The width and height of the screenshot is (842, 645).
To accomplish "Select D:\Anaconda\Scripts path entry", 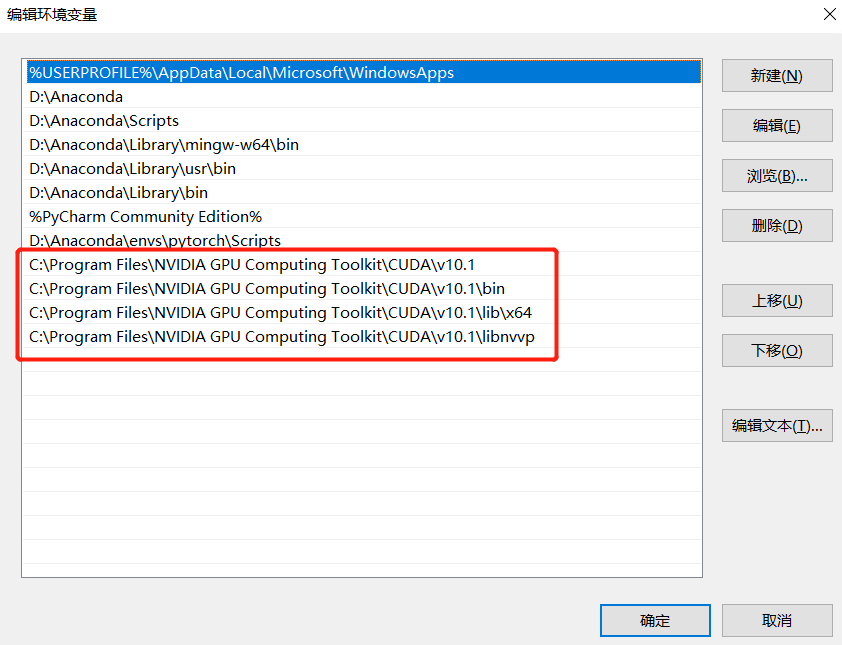I will pyautogui.click(x=362, y=121).
